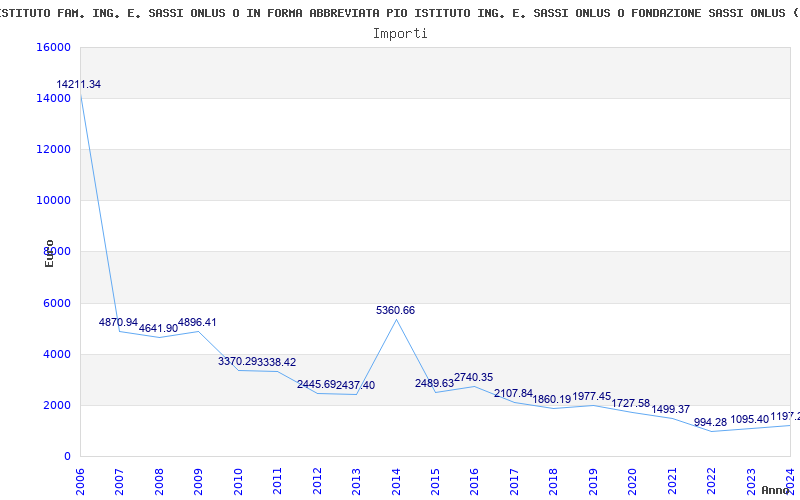800x500 pixels.
Task: Click the 2015 x-axis year
Action: [435, 482]
